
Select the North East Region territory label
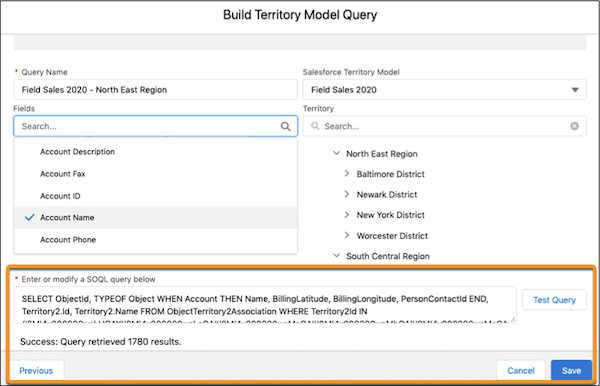382,154
